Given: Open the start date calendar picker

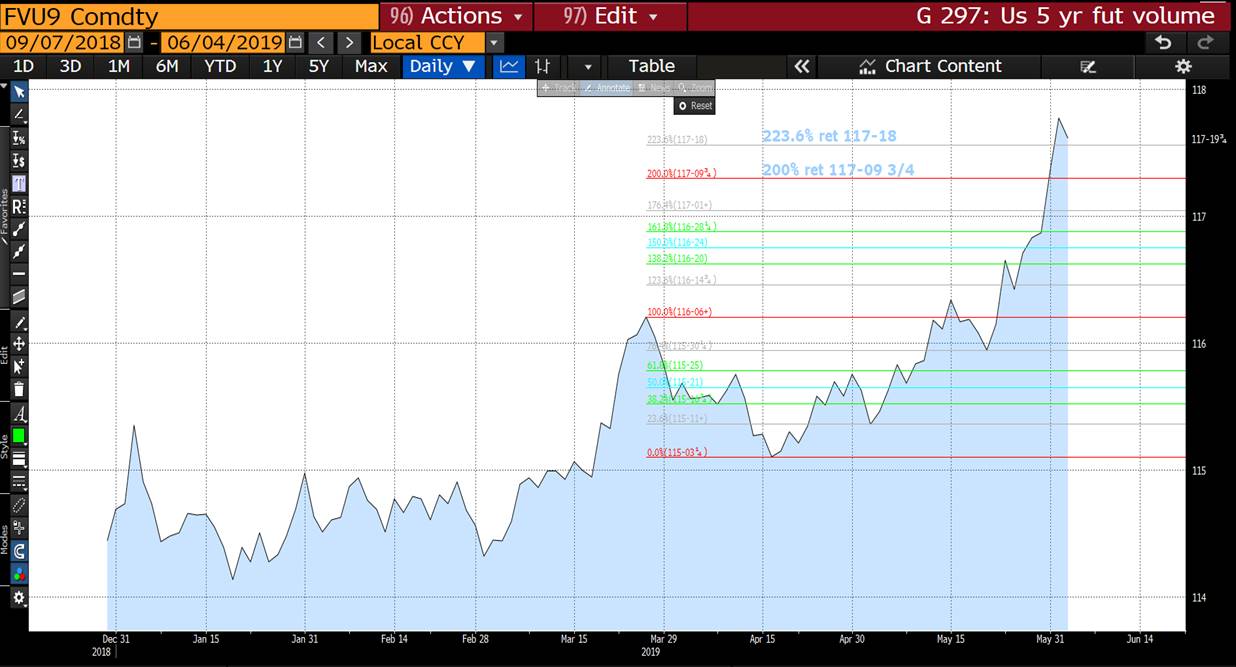Looking at the screenshot, I should (135, 43).
